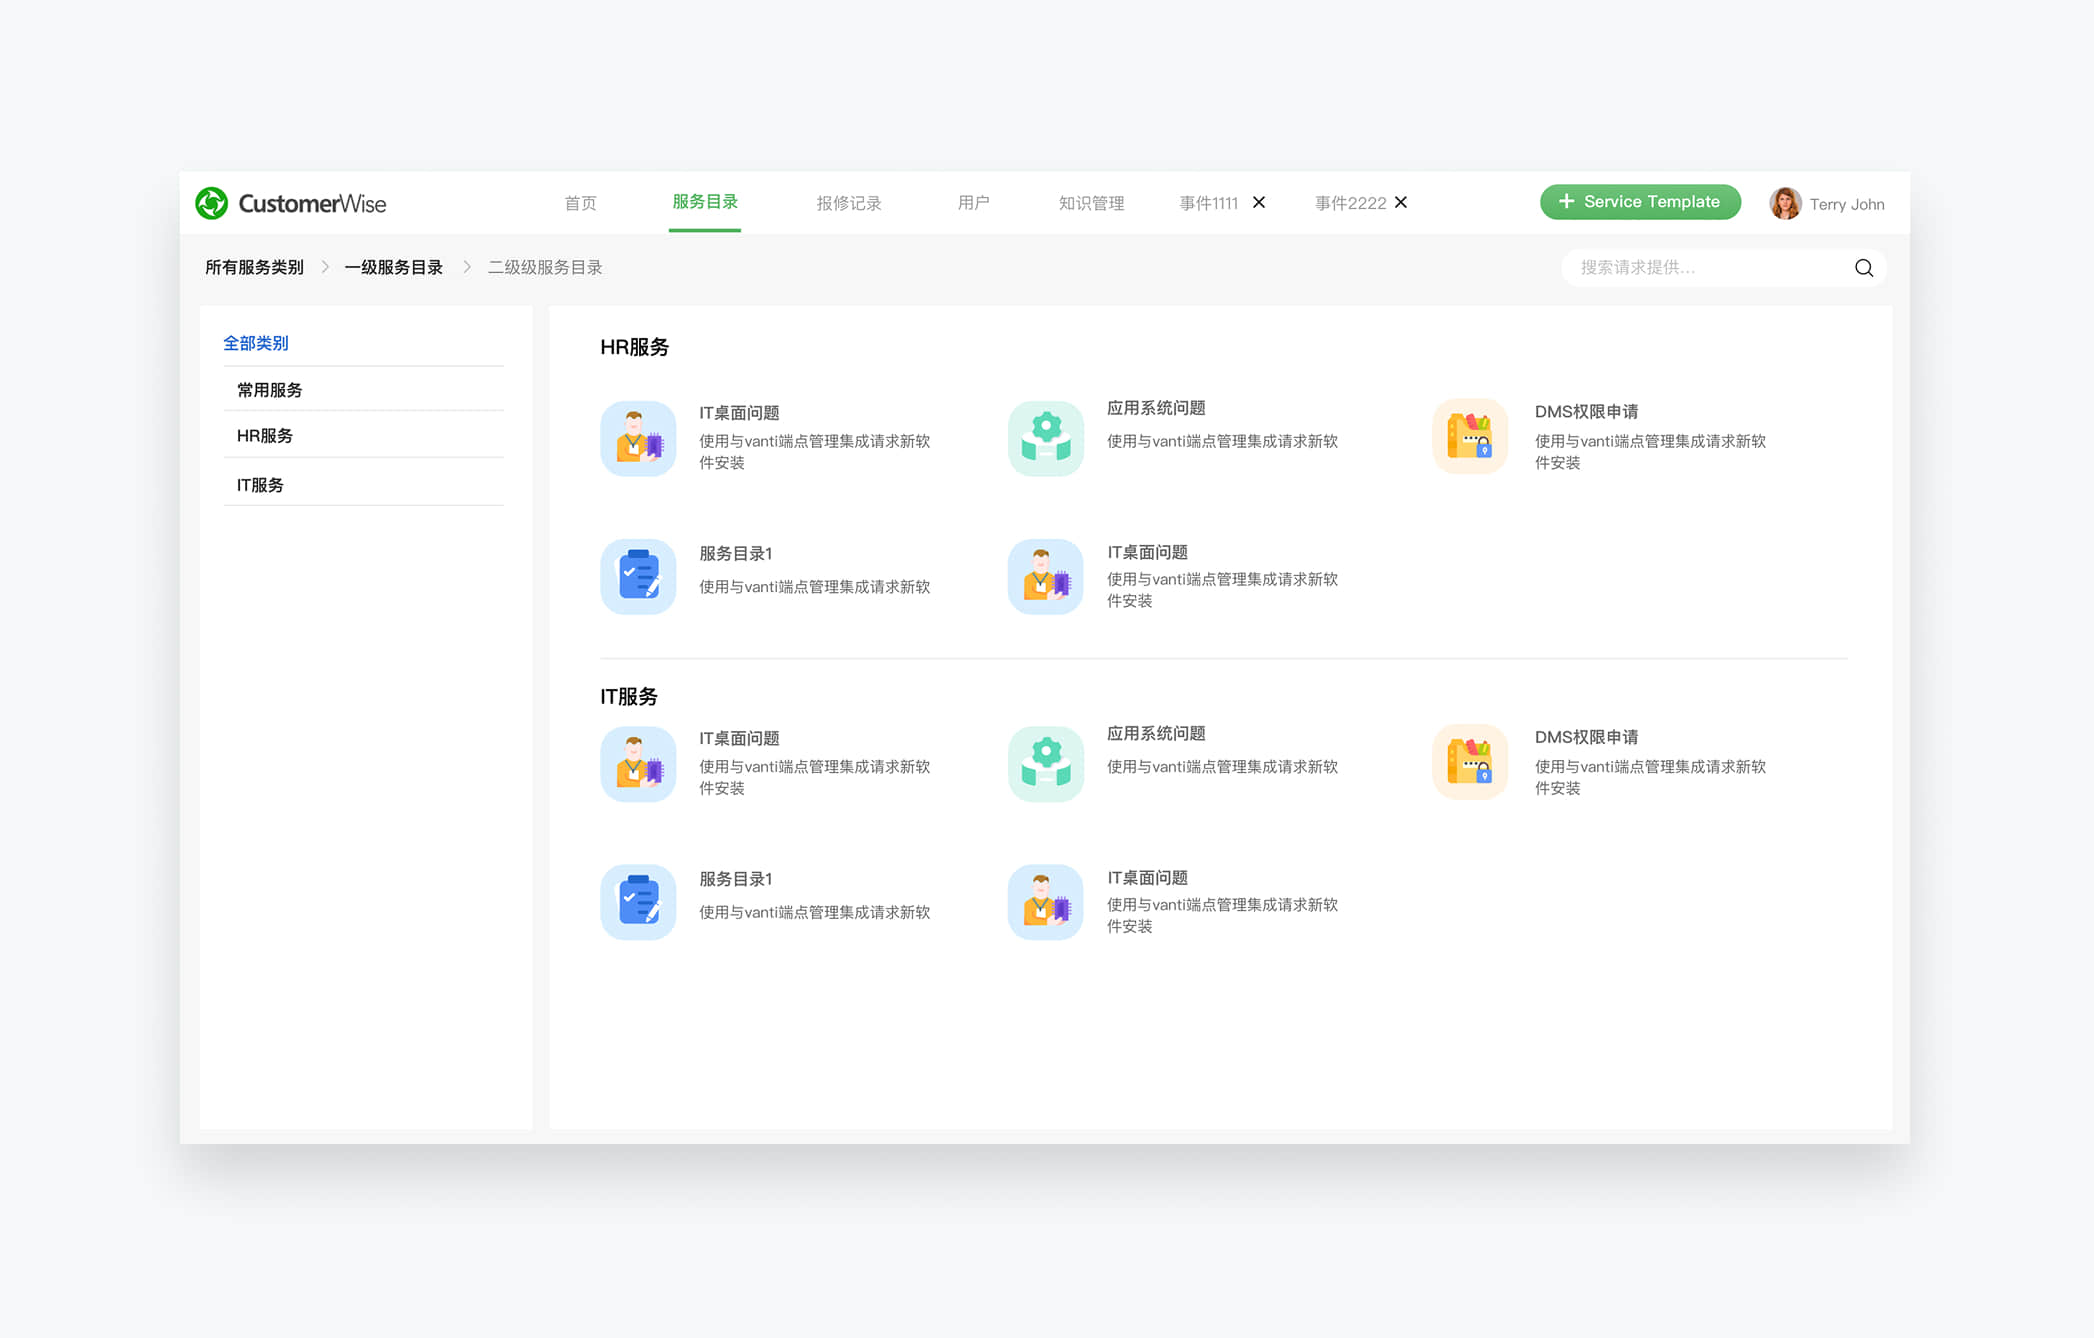2094x1338 pixels.
Task: Close the 事件2222 tab
Action: (x=1401, y=202)
